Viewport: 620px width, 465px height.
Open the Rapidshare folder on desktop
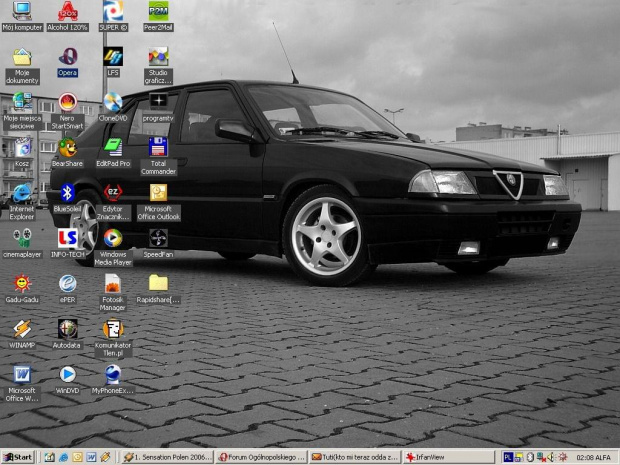point(158,283)
